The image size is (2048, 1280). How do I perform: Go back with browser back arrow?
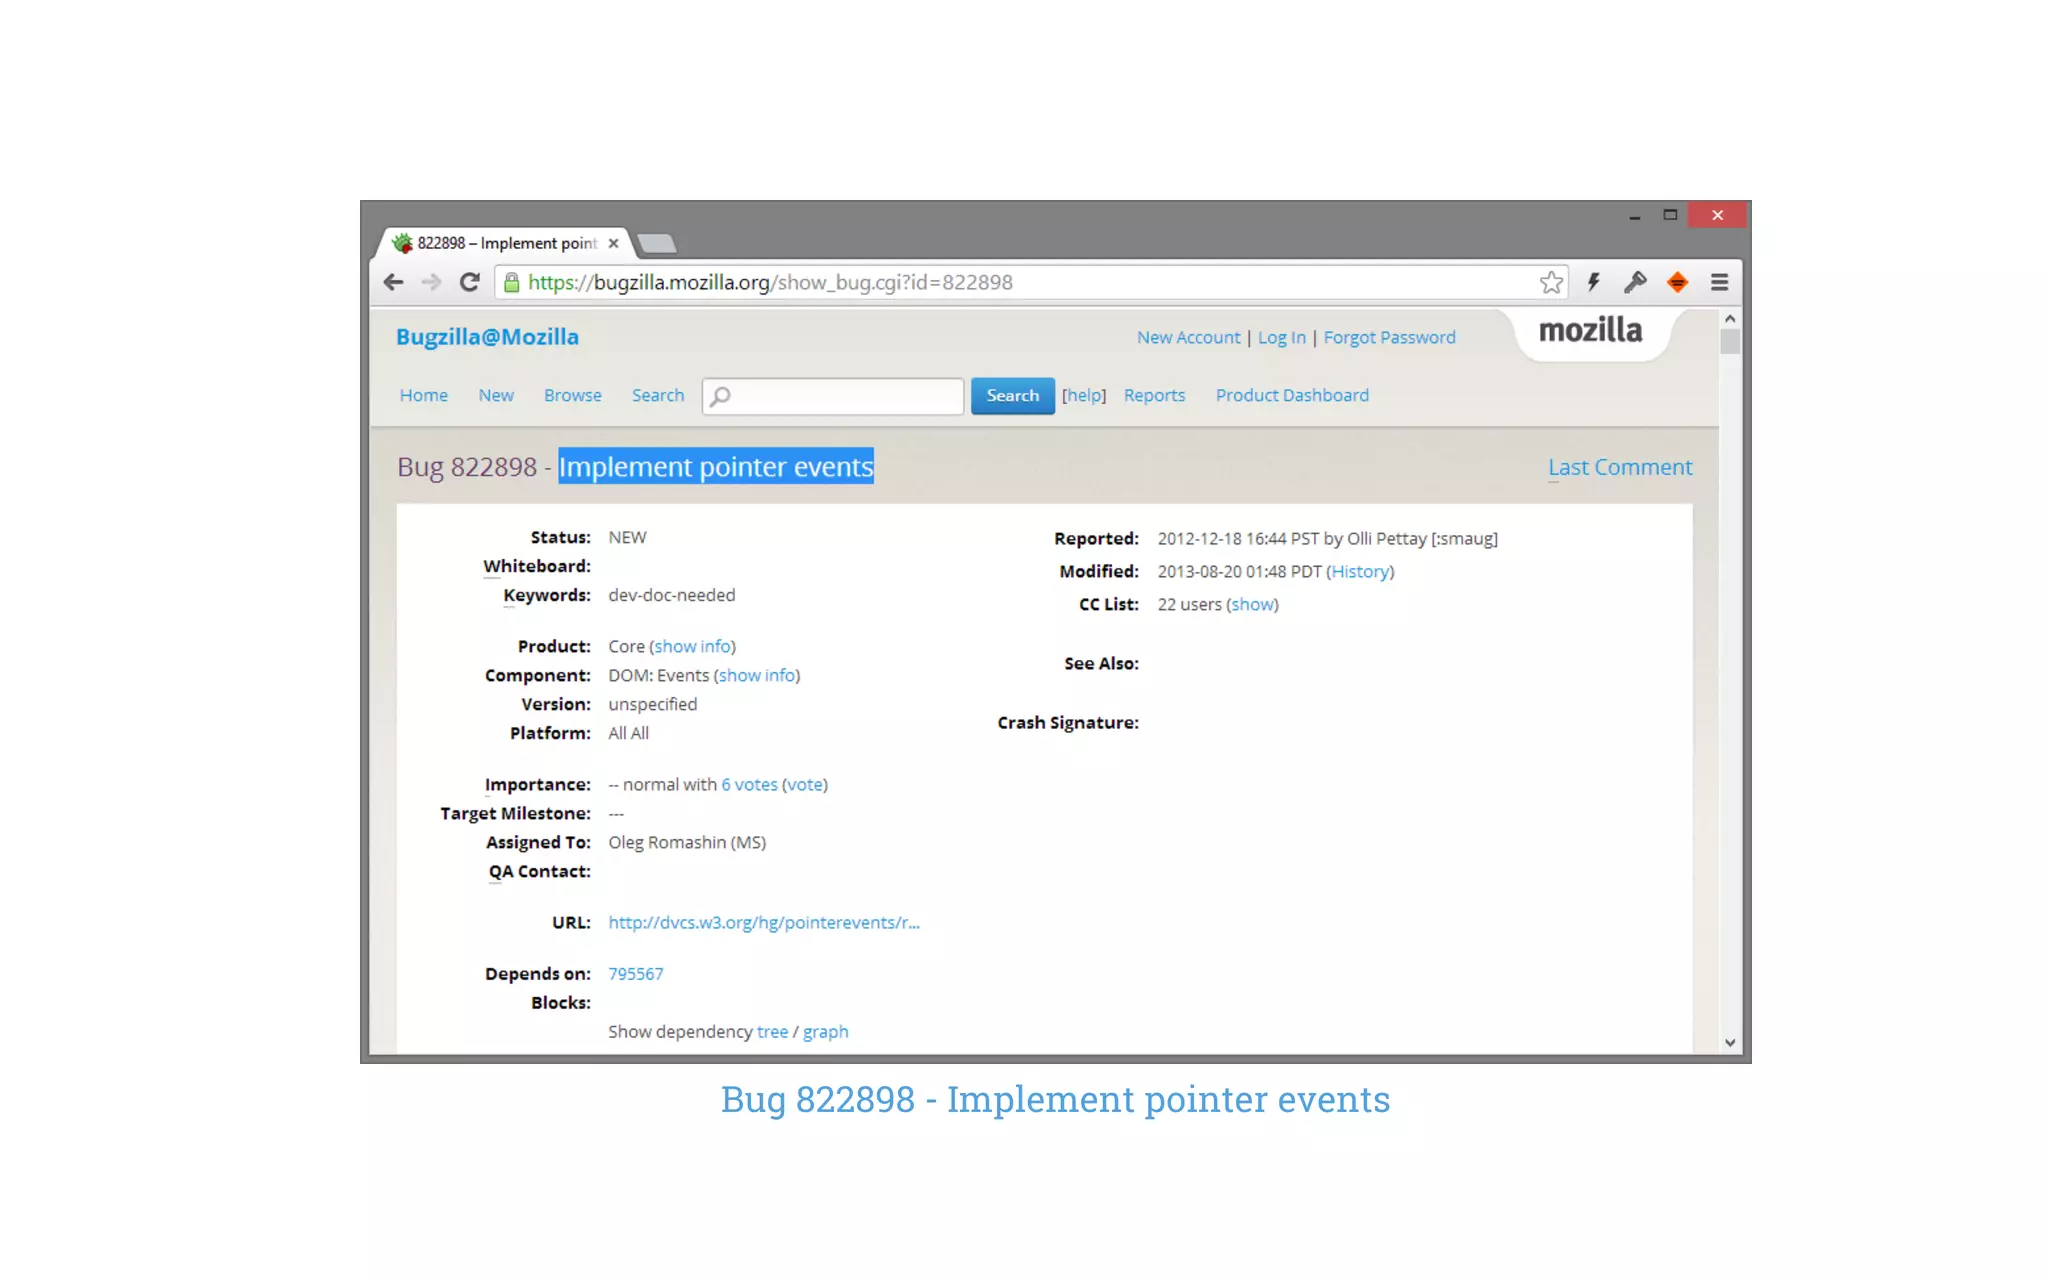(x=393, y=282)
